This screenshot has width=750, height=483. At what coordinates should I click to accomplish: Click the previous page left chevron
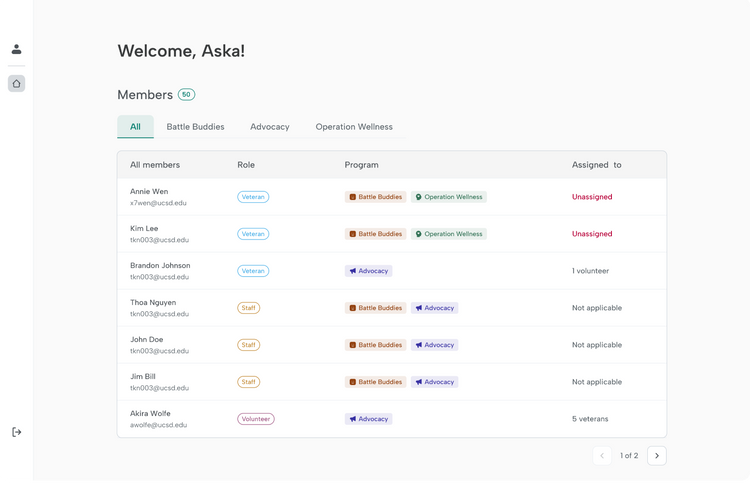coord(602,456)
